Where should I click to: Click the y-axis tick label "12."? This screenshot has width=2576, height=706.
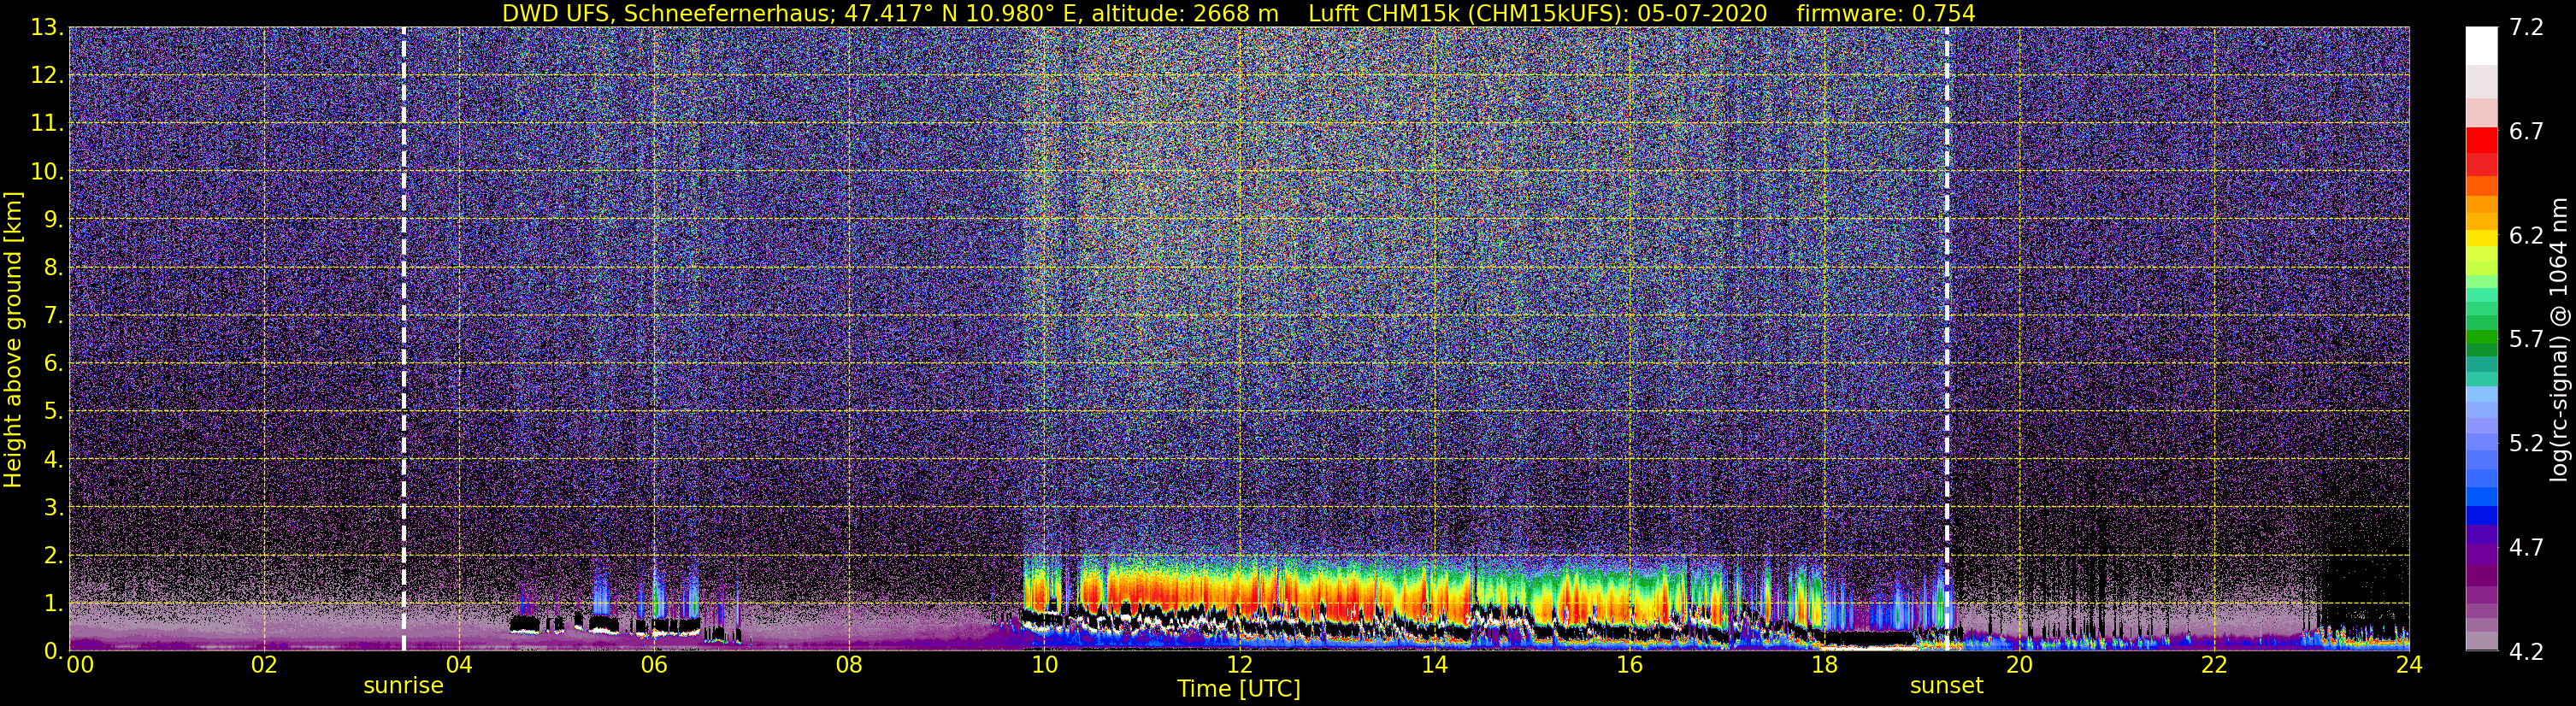click(46, 76)
